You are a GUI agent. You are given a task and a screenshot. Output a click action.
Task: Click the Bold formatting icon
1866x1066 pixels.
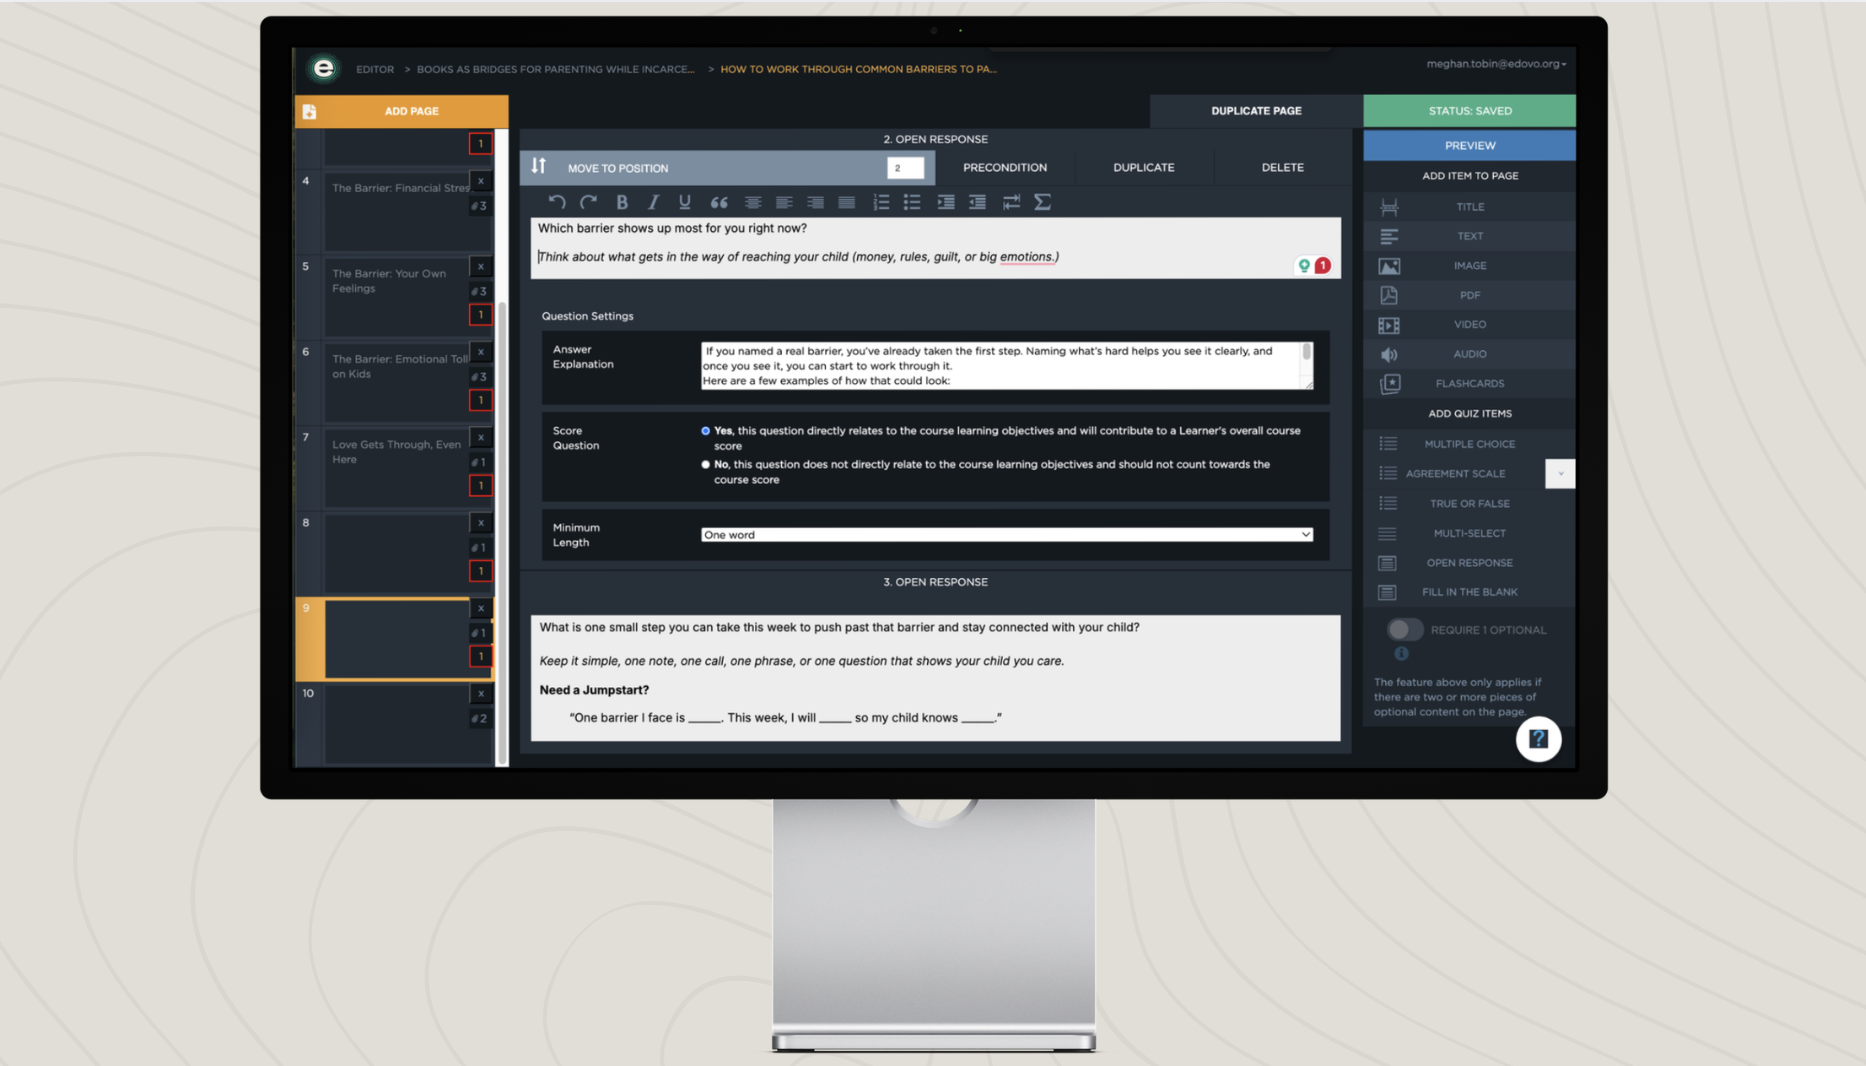pos(622,202)
